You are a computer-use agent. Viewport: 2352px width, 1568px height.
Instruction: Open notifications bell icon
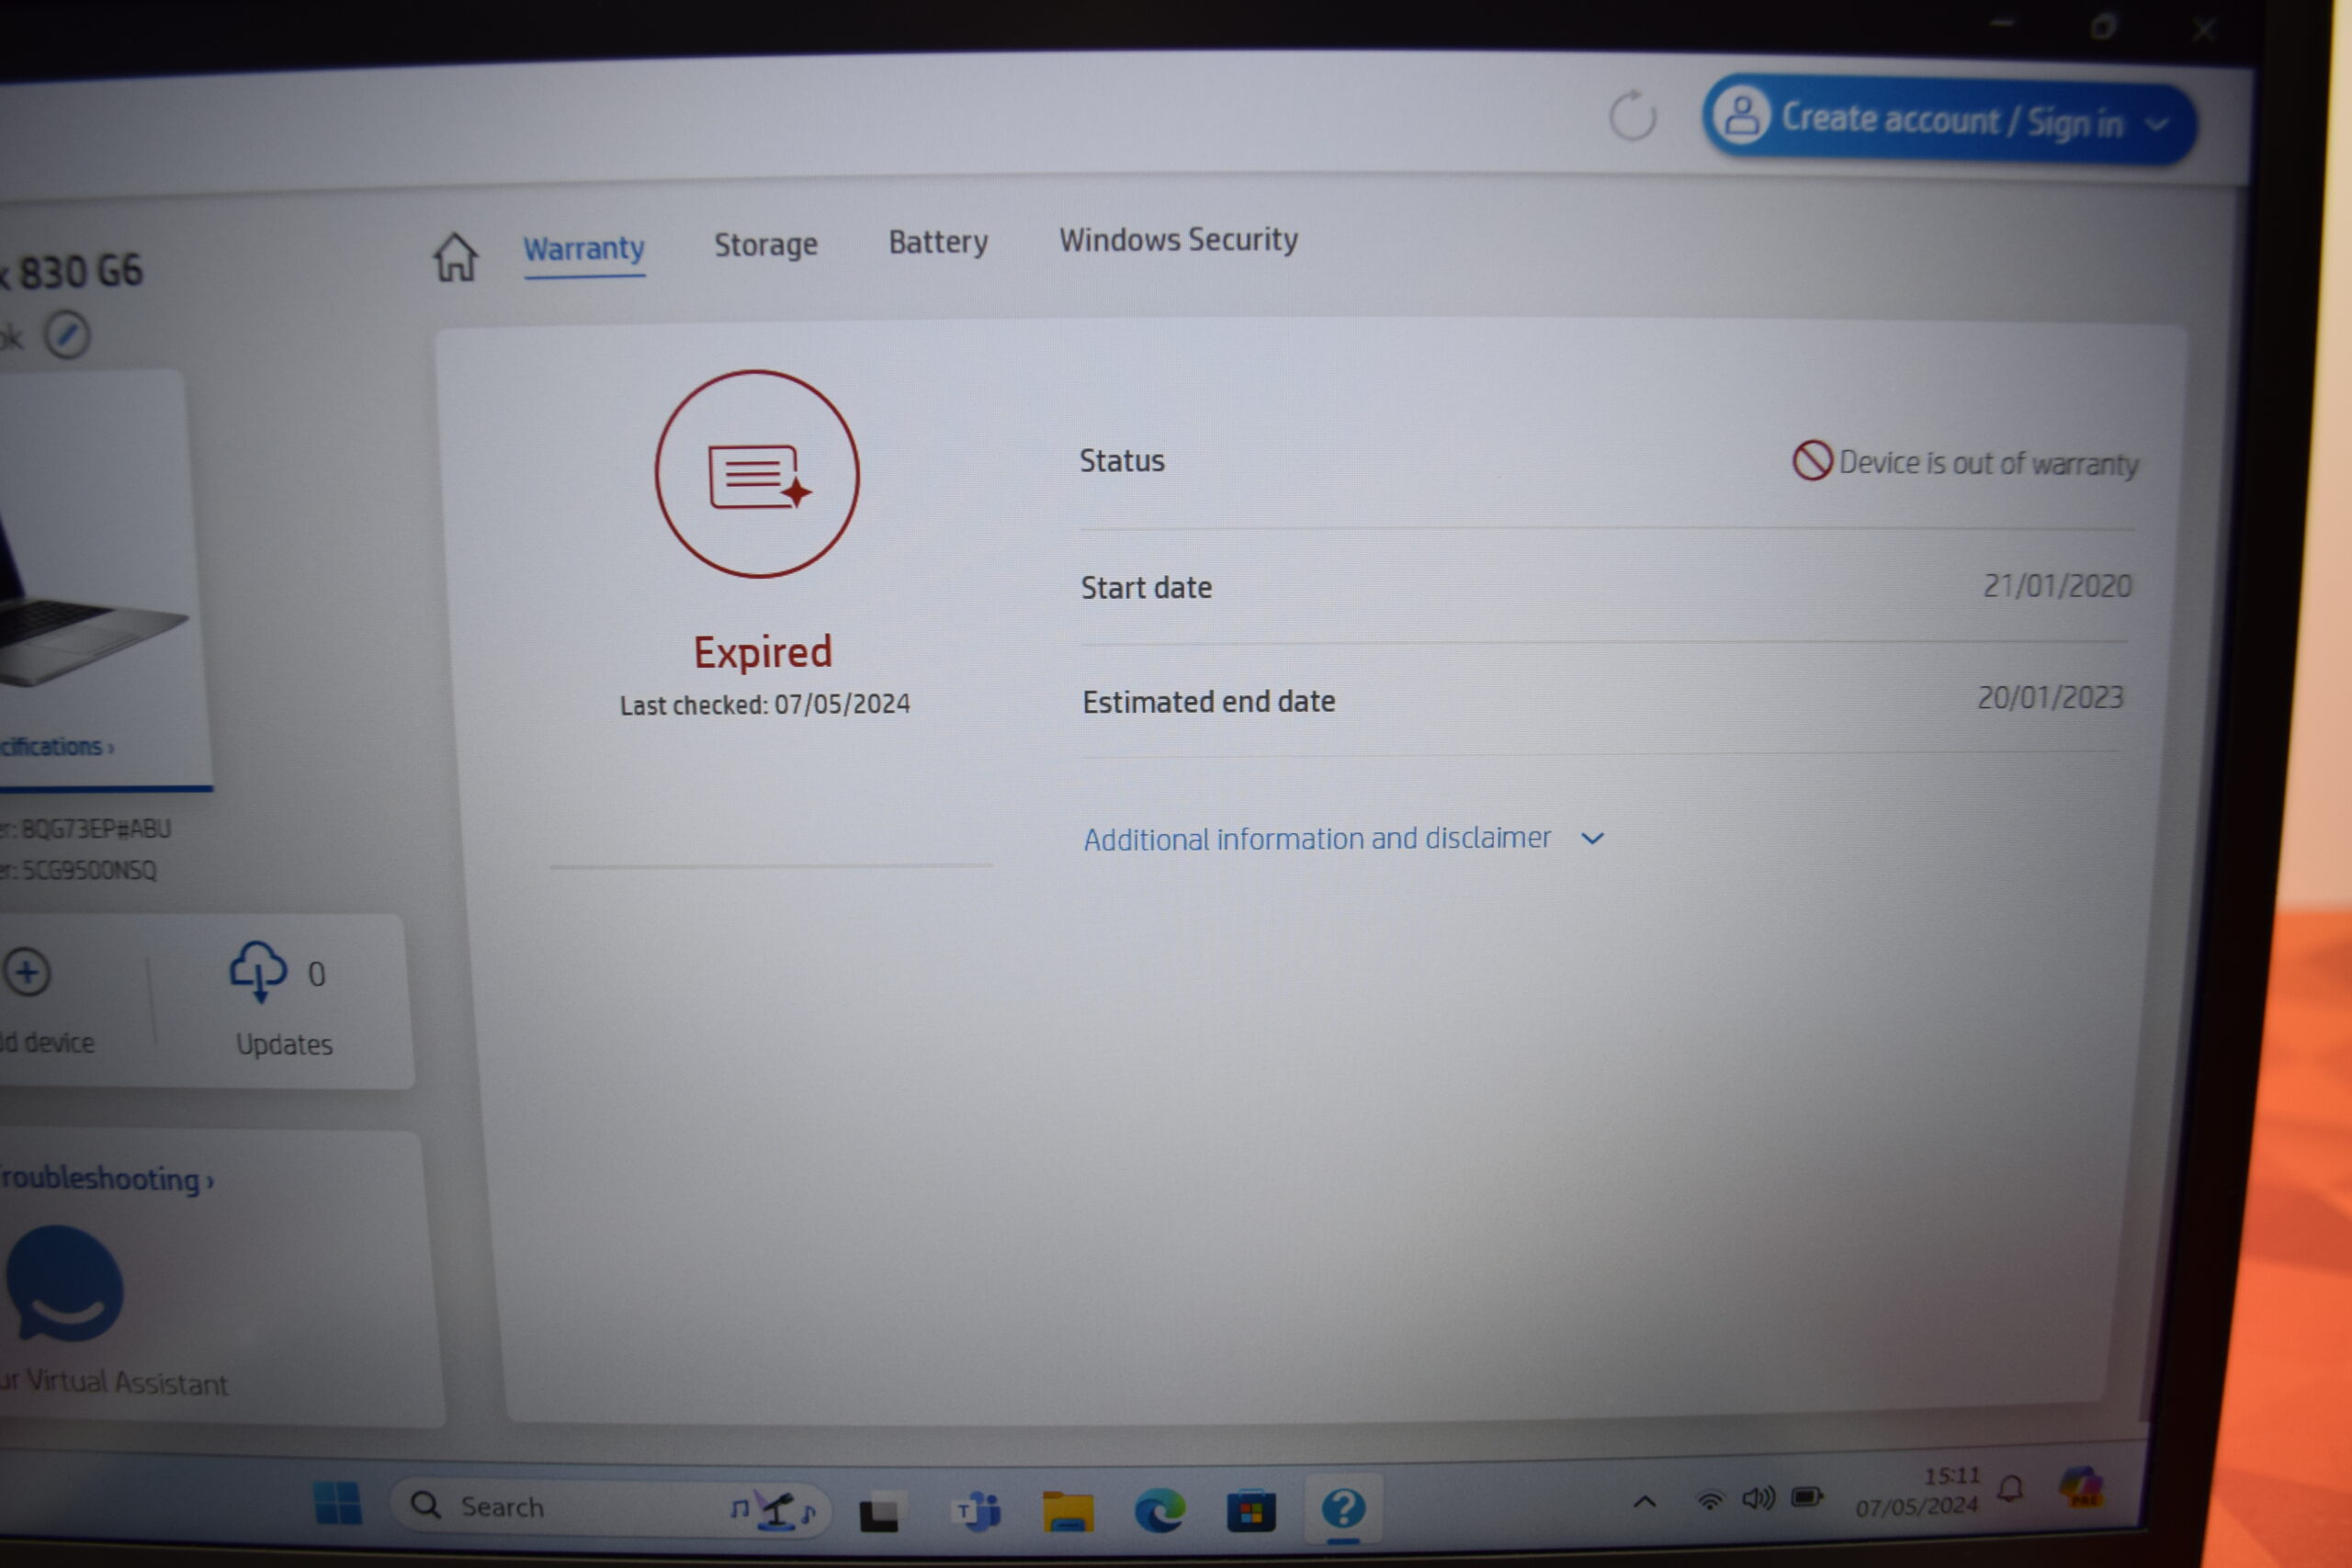pos(2011,1490)
